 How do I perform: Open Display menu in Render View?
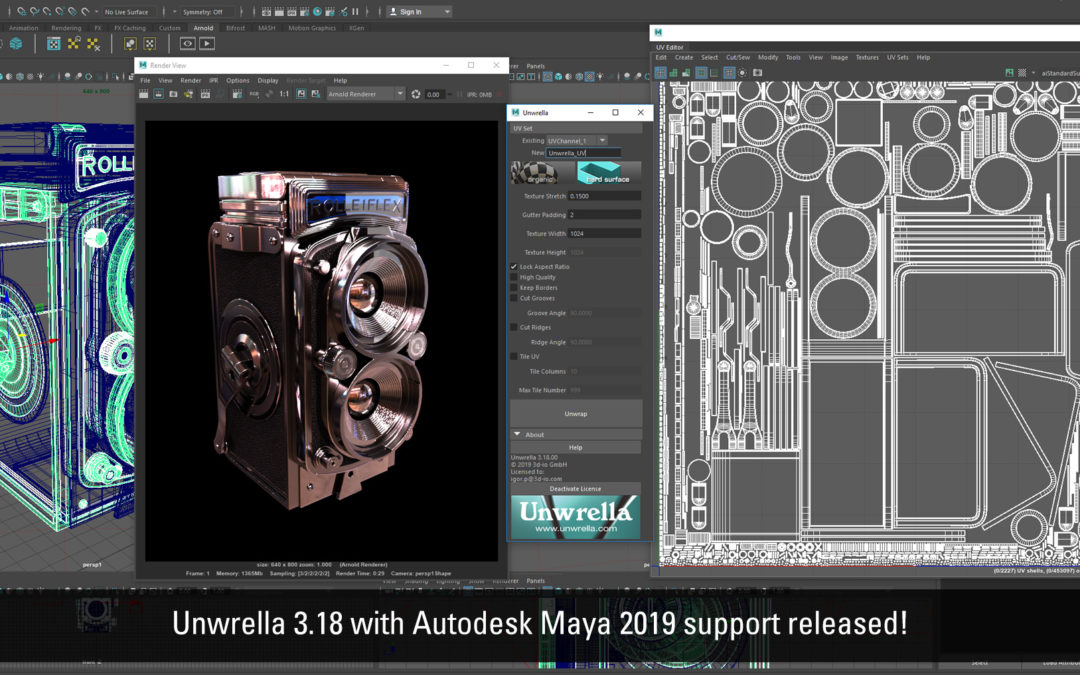pyautogui.click(x=268, y=81)
